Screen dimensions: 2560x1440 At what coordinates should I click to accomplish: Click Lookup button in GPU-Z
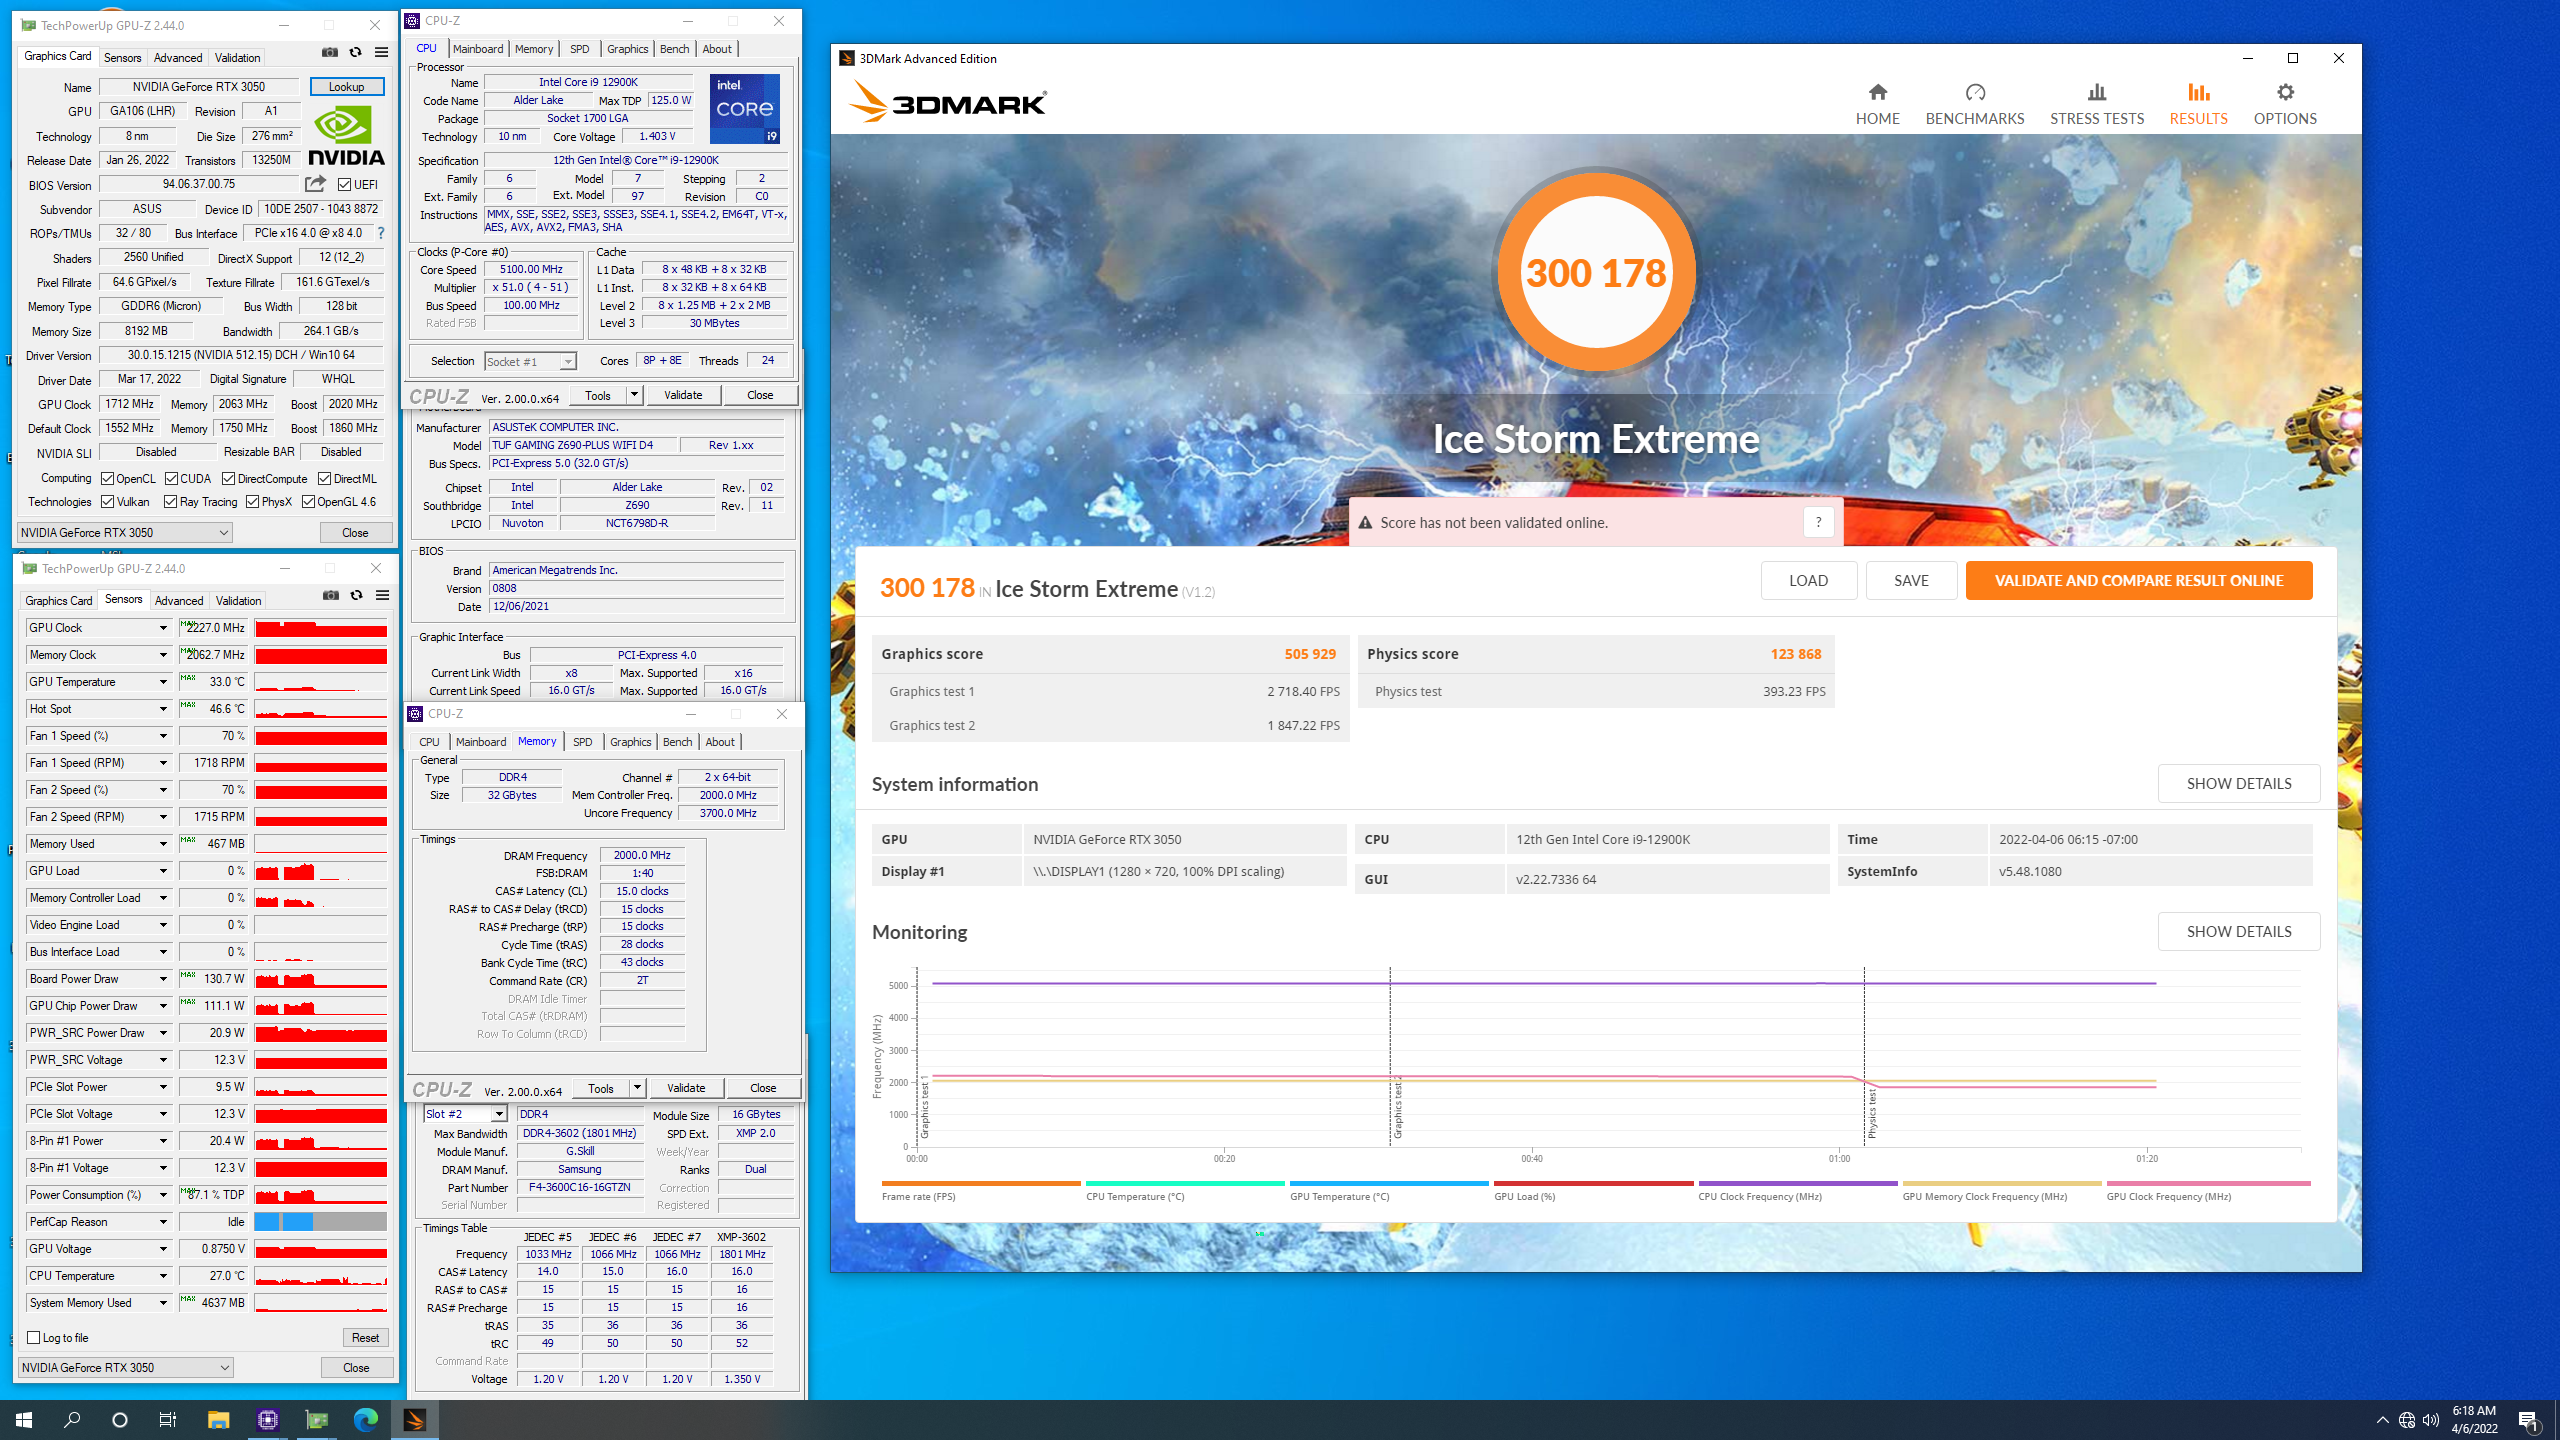pyautogui.click(x=346, y=87)
